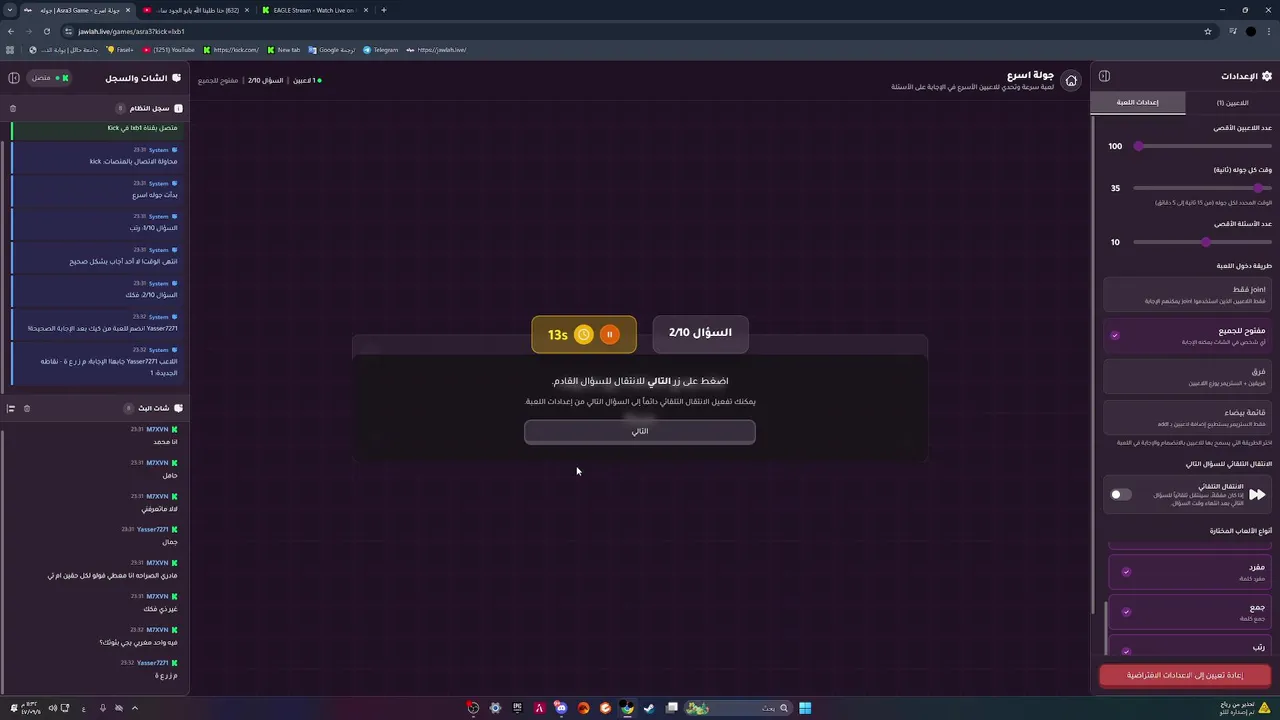The image size is (1280, 720).
Task: Open the Fasel+ bookmark
Action: pos(120,50)
